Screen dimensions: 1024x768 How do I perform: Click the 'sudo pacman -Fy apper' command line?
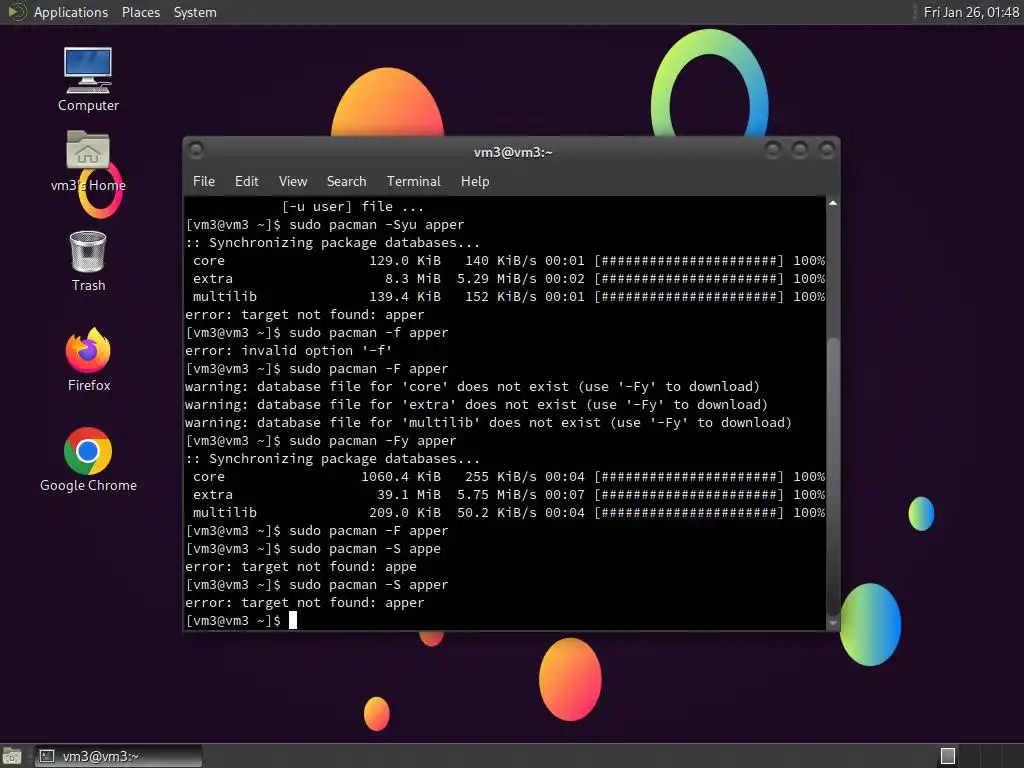pyautogui.click(x=321, y=441)
